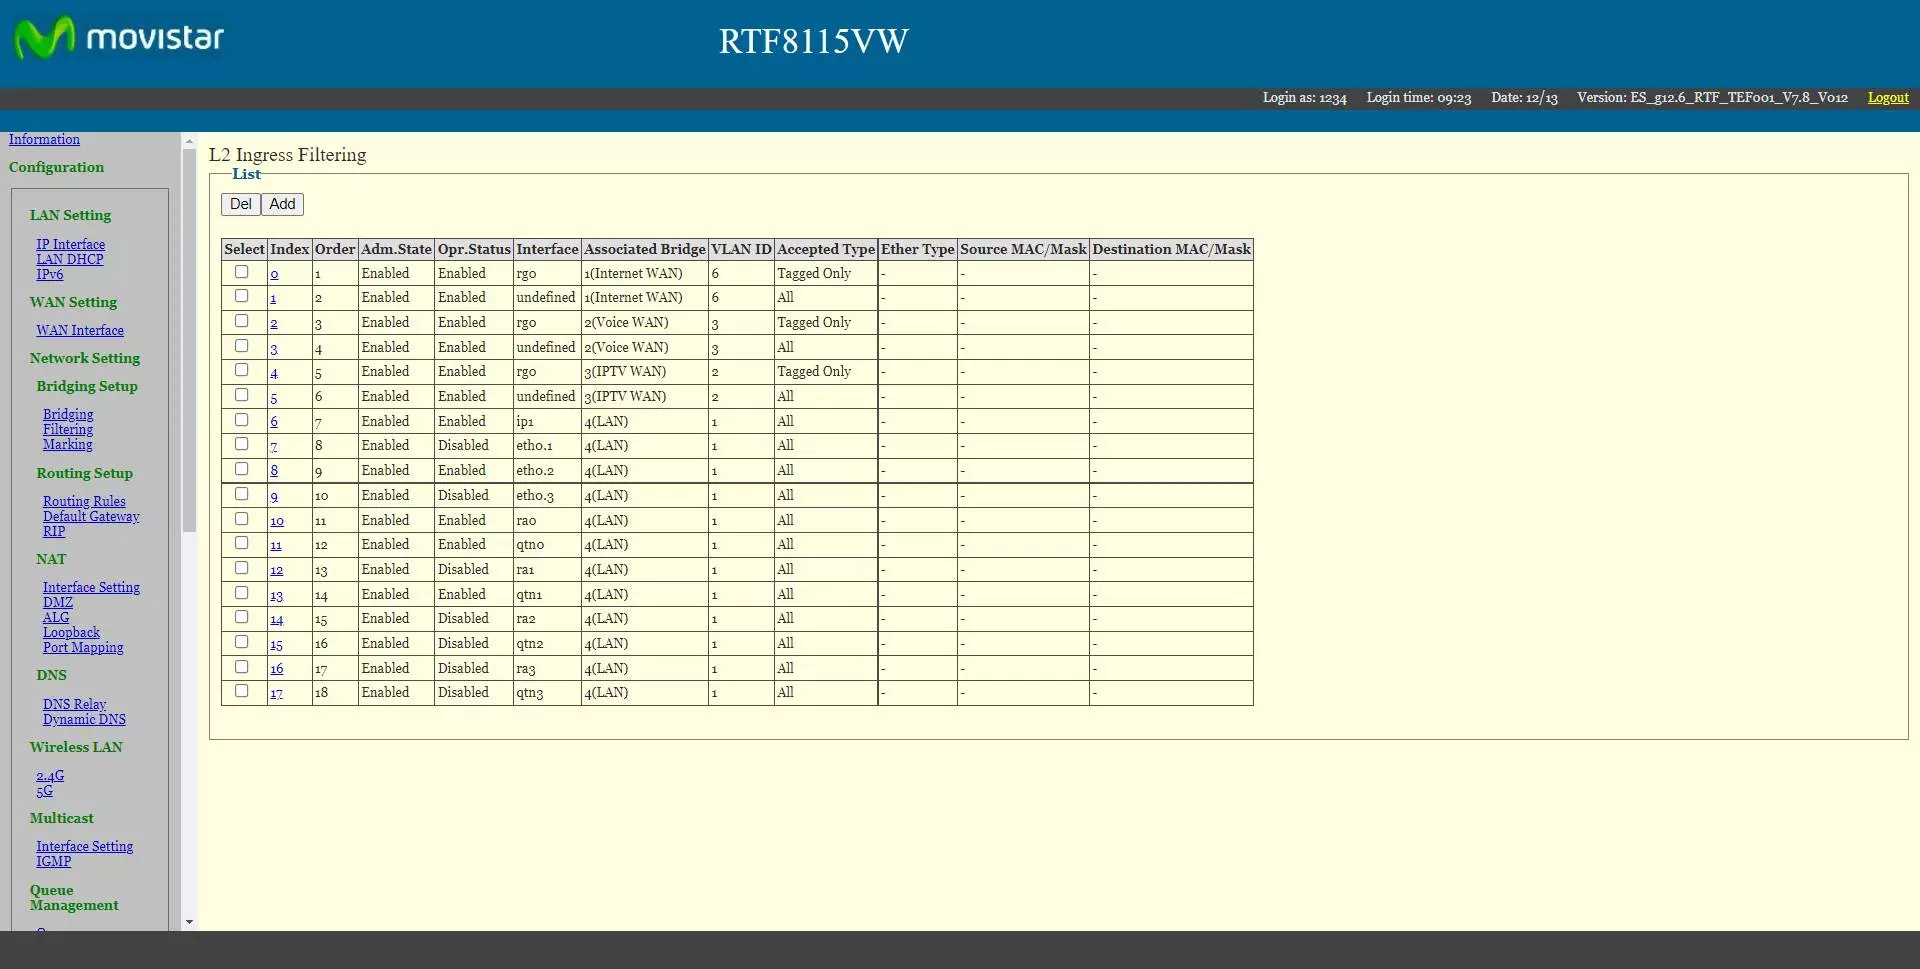Open the LAN DHCP settings
The height and width of the screenshot is (969, 1920).
click(70, 260)
